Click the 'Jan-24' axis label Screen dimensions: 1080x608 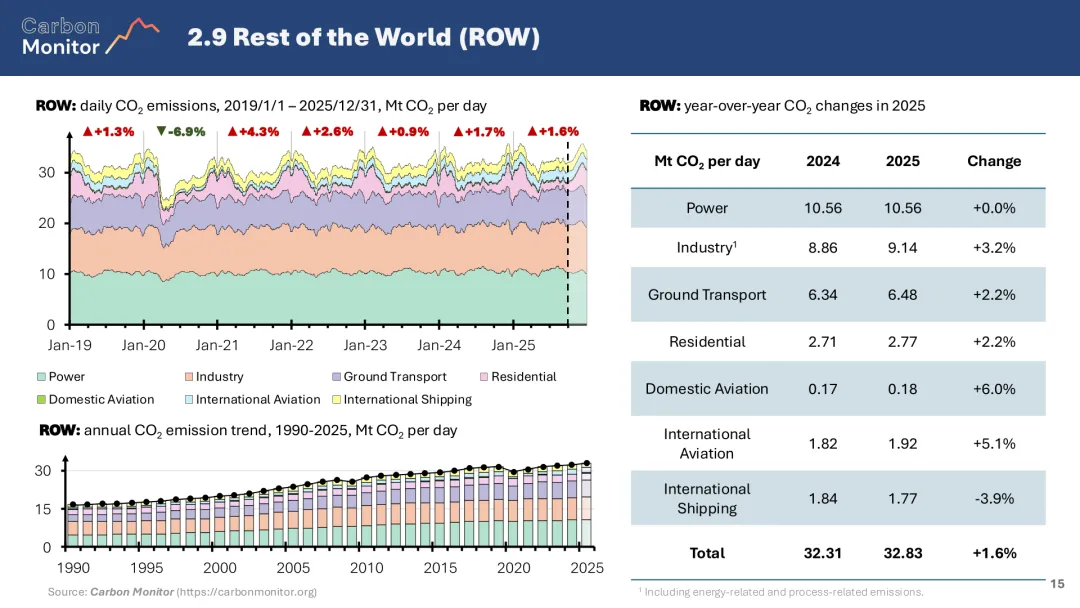pos(439,345)
